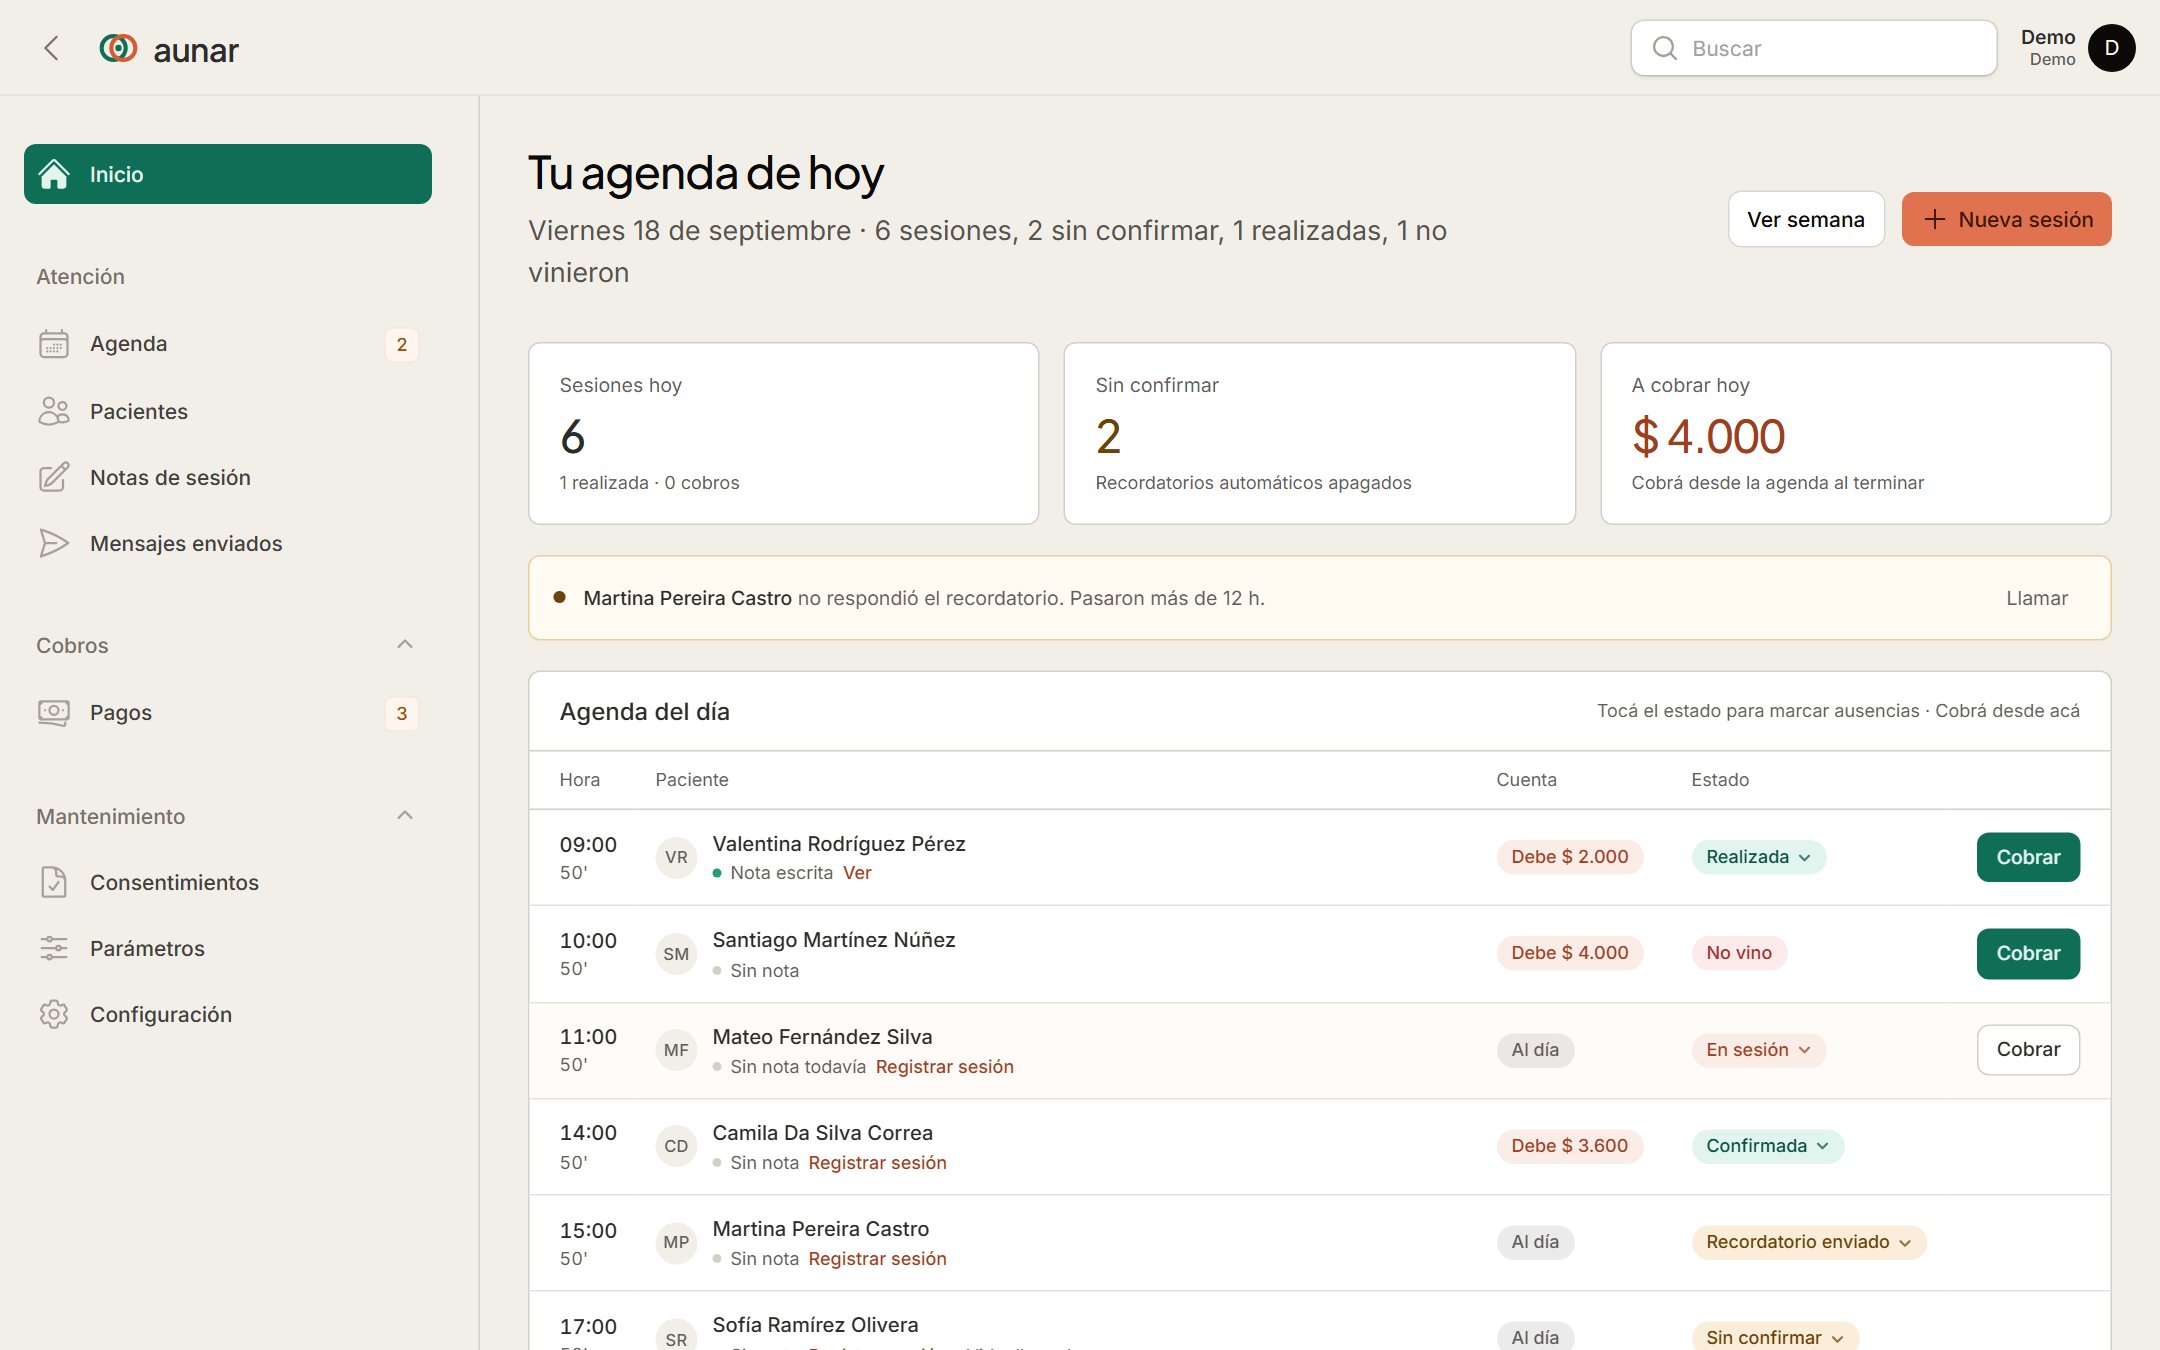
Task: Click Cobrar for Santiago Martínez Núñez
Action: 2028,953
